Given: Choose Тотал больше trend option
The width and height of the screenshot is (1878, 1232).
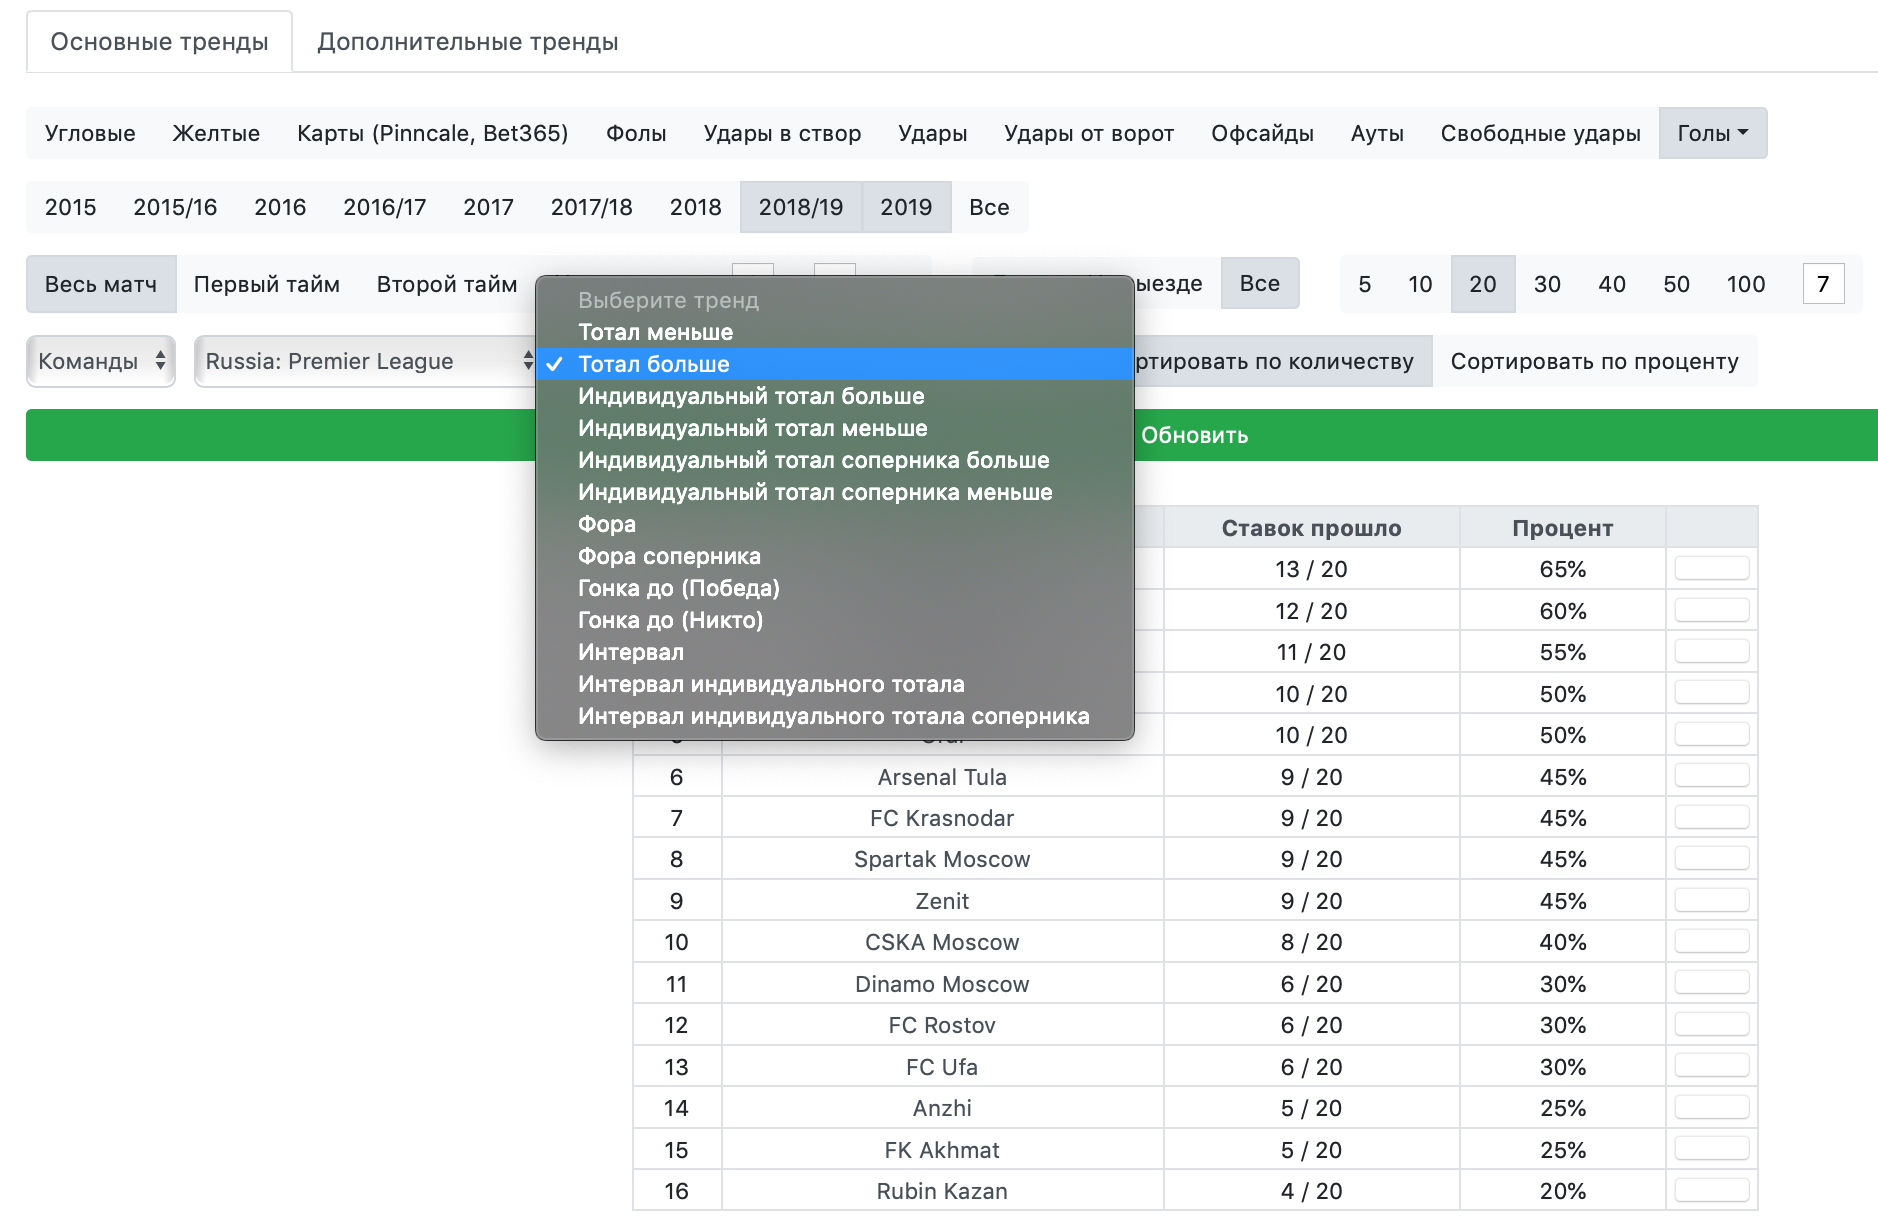Looking at the screenshot, I should click(835, 364).
